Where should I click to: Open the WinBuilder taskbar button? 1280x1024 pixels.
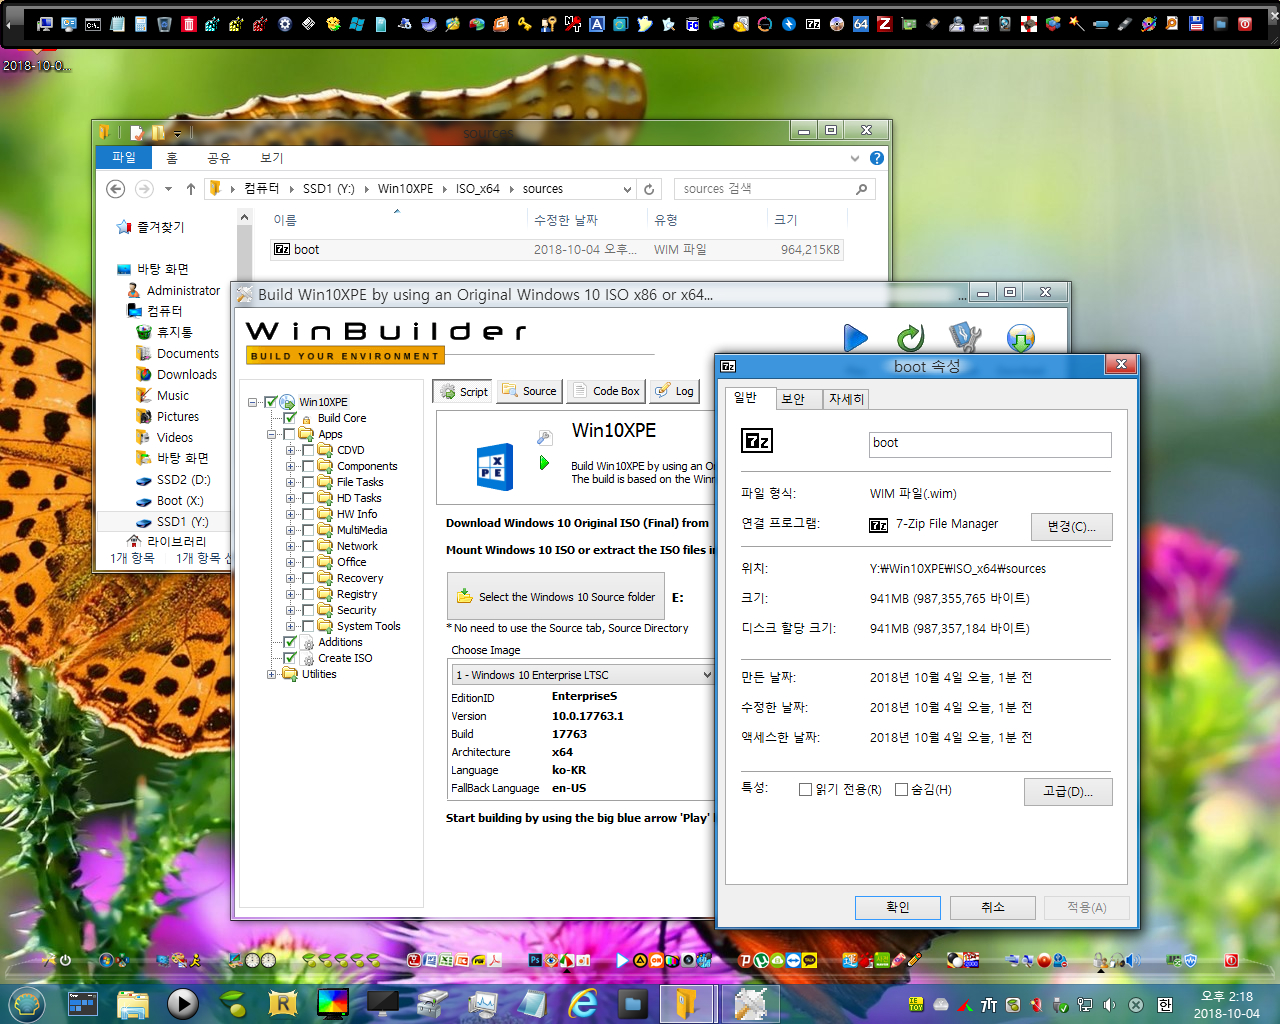(750, 1003)
